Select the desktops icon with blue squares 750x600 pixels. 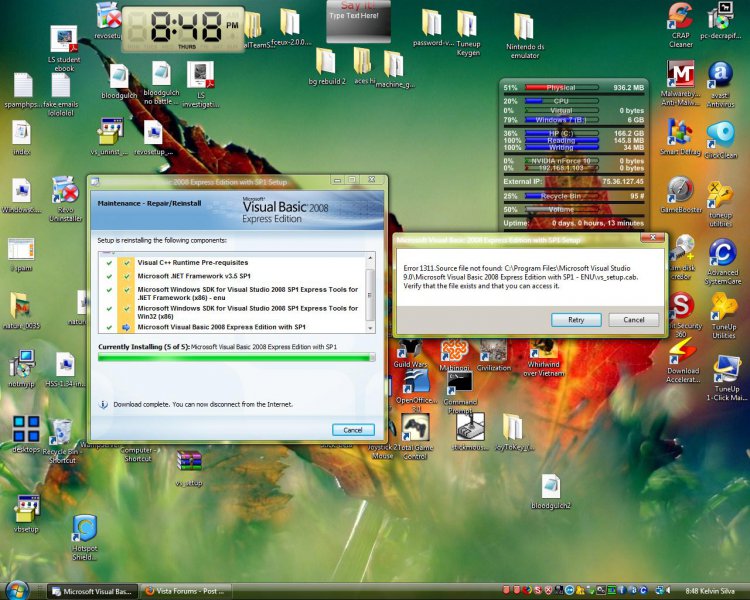click(26, 434)
